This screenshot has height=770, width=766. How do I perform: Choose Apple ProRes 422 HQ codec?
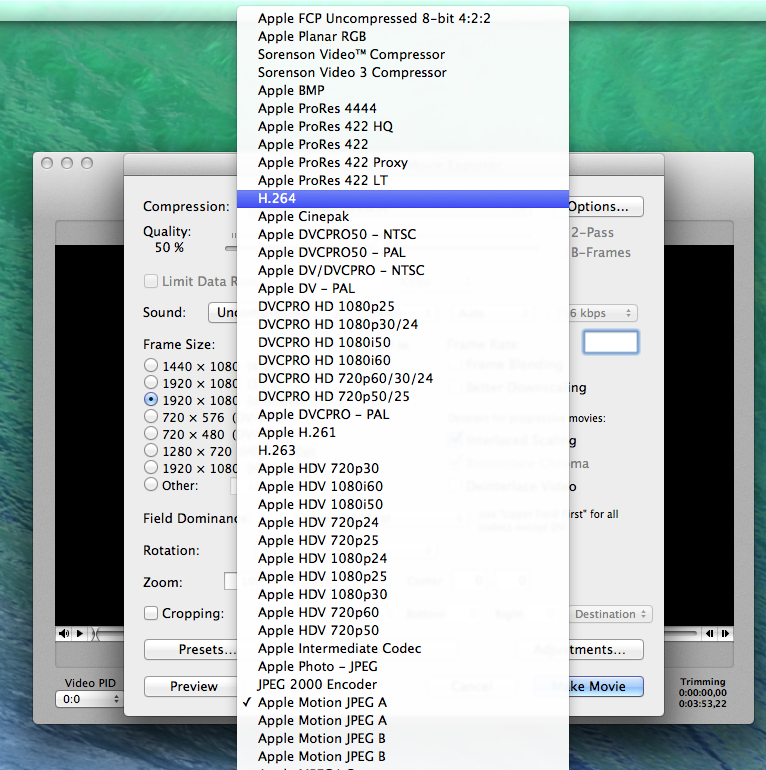[x=403, y=126]
